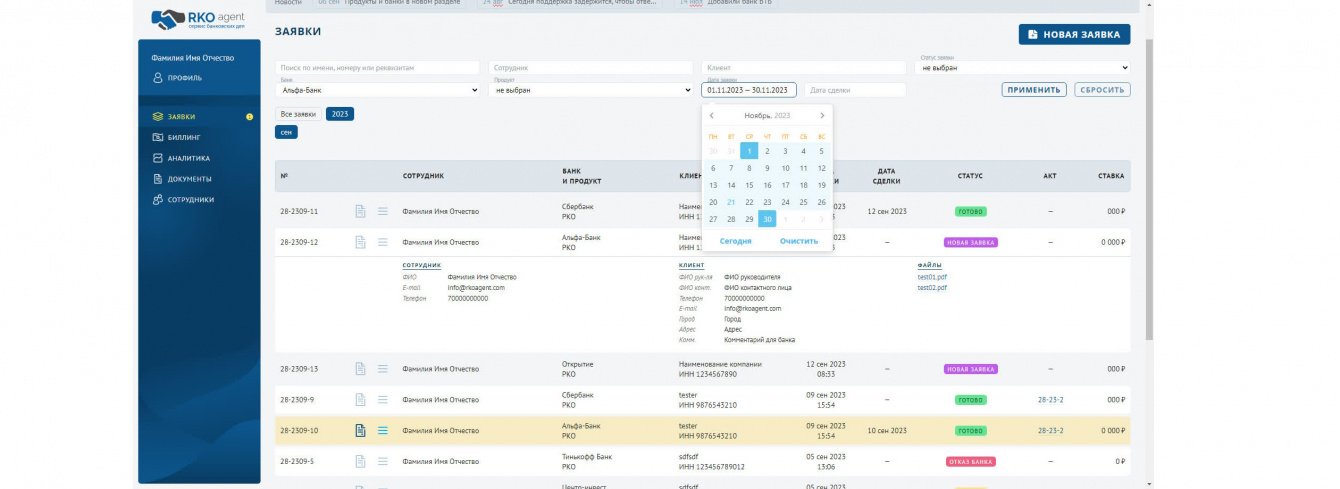This screenshot has height=489, width=1340.
Task: Open the test01.pdf file link
Action: tap(932, 277)
